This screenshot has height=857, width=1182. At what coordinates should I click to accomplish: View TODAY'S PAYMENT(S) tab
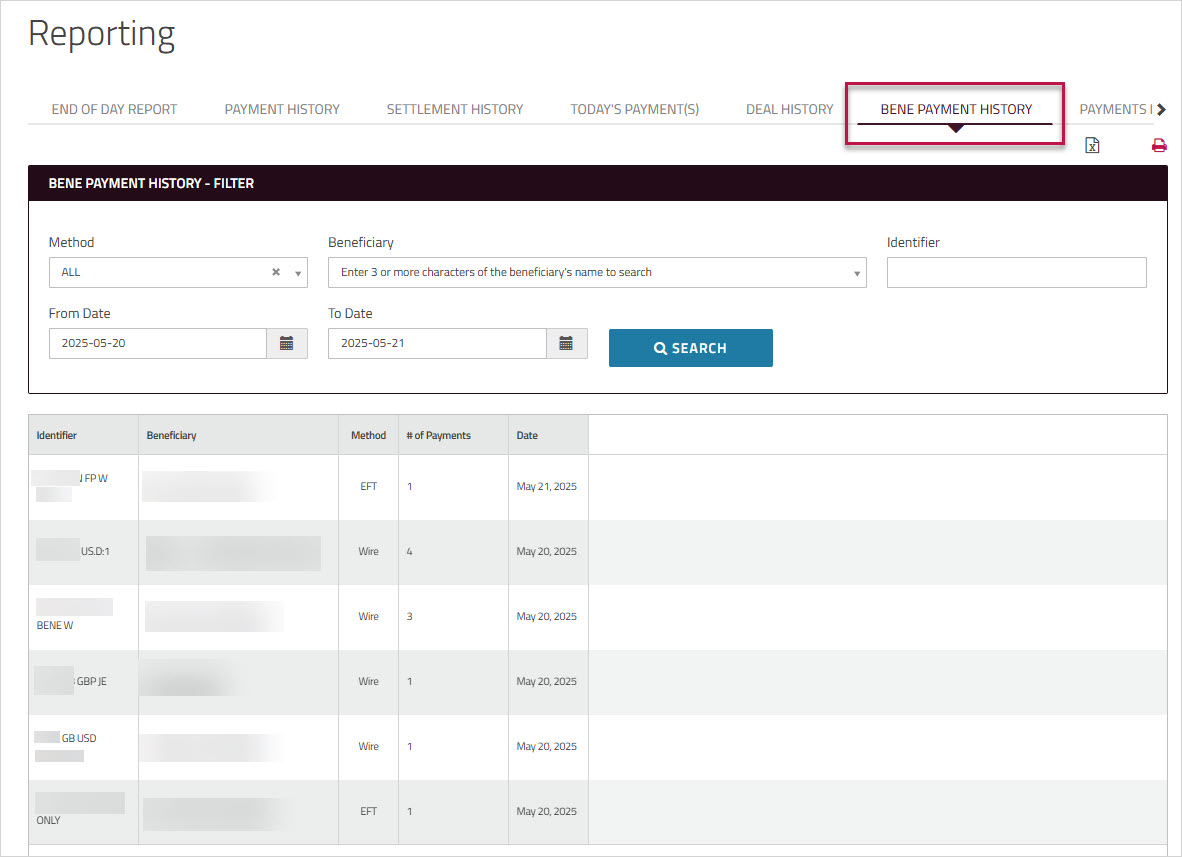point(634,109)
